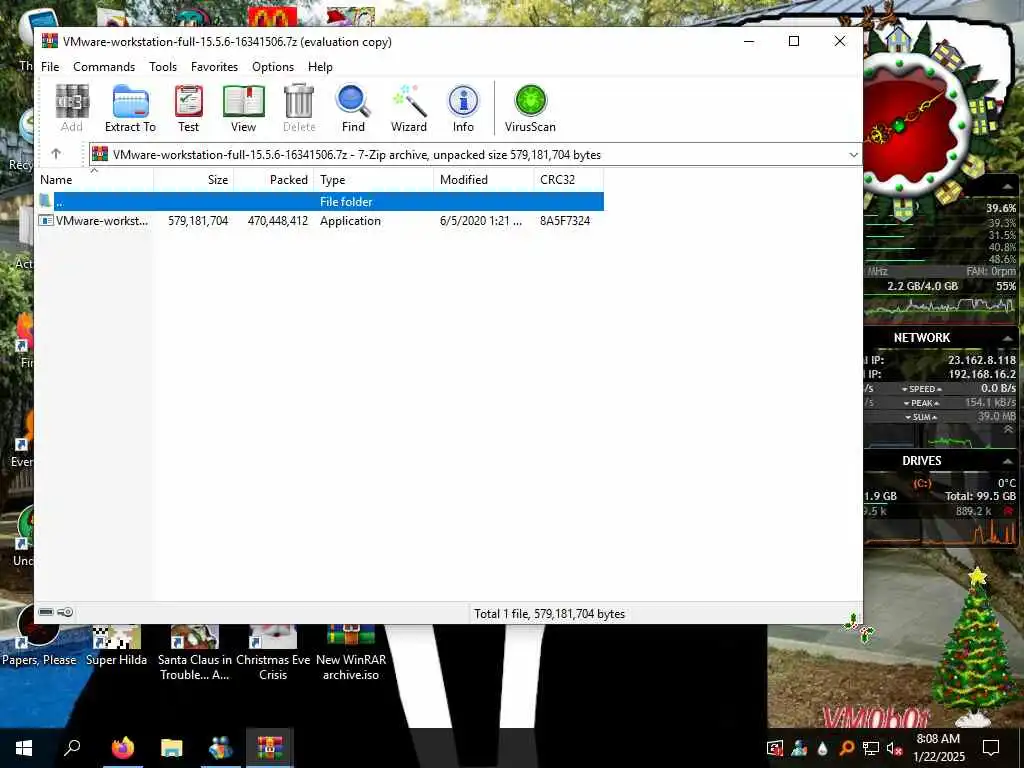Sort files by the Packed column
1024x768 pixels.
[274, 180]
